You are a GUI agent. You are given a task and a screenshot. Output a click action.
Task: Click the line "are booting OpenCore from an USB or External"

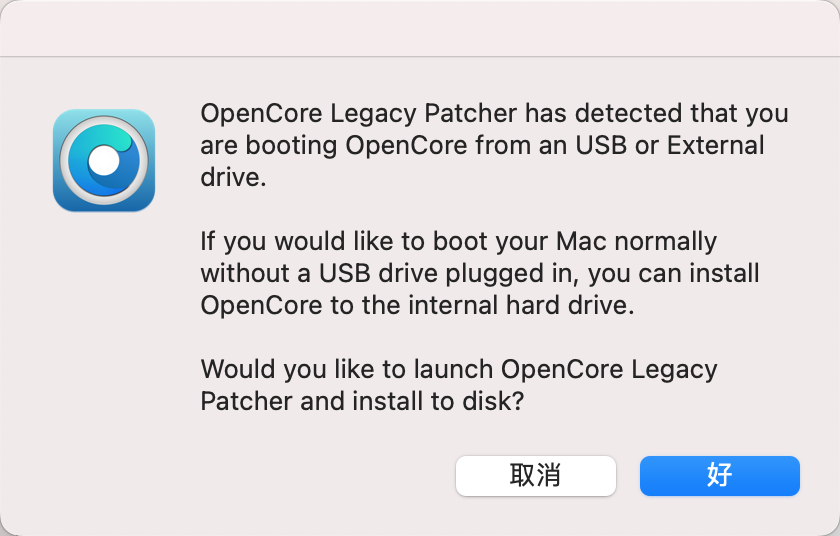(x=482, y=145)
